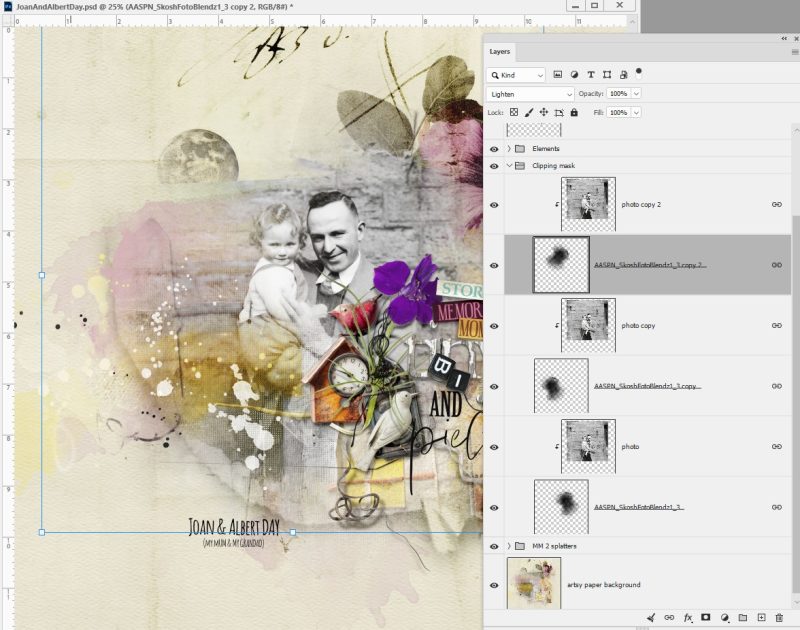
Task: Click the link icon on photo copy layer
Action: (x=777, y=325)
